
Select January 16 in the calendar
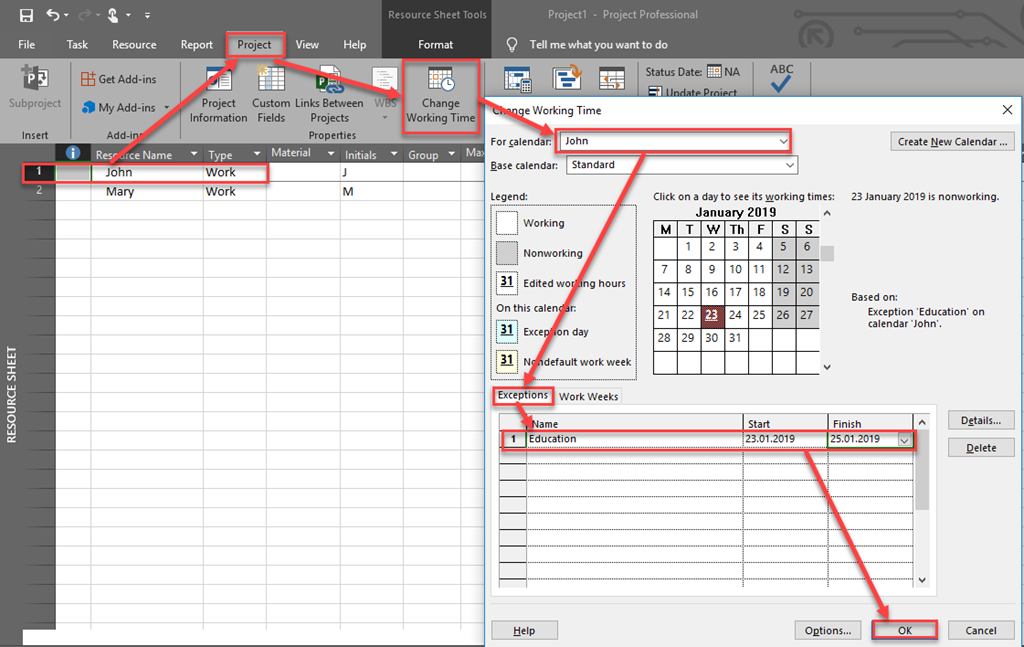coord(711,292)
